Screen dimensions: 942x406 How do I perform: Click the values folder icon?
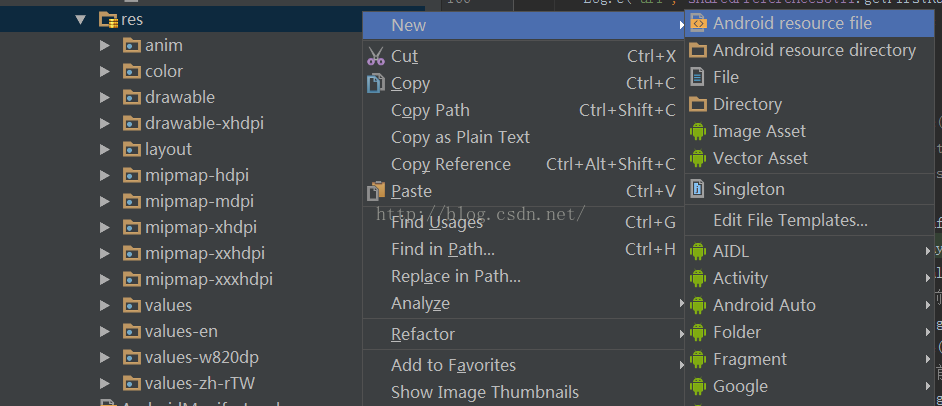(132, 305)
